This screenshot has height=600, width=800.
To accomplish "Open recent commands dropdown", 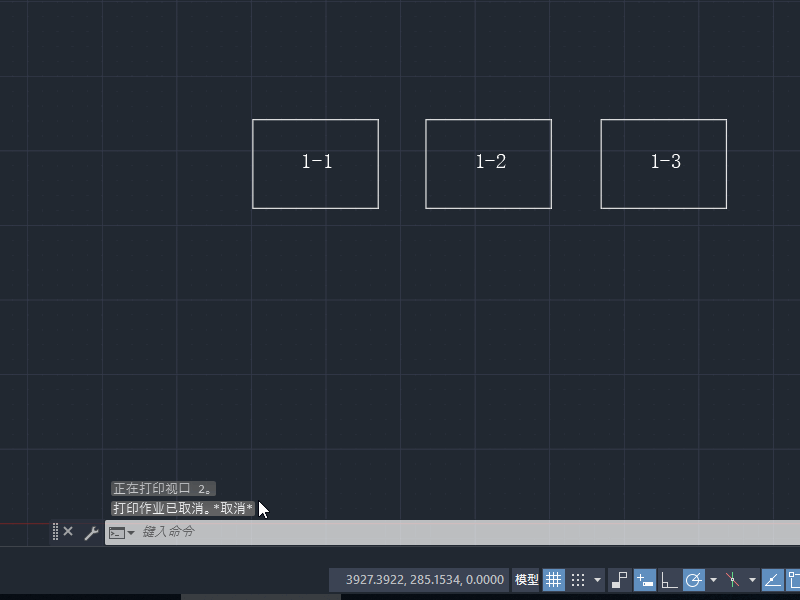I will coord(121,533).
